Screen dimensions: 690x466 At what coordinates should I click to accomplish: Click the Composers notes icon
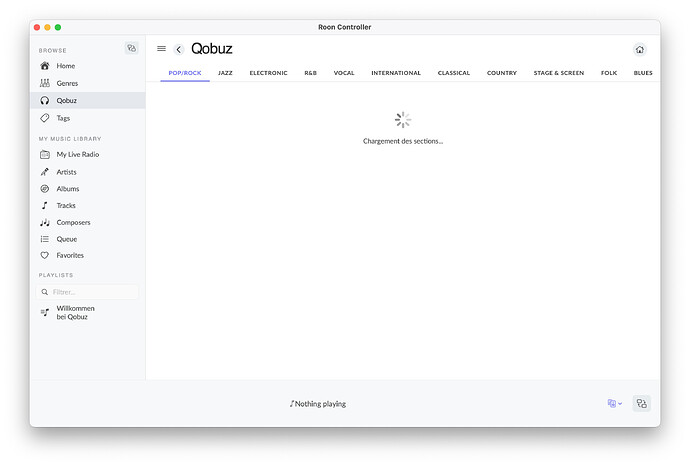coord(45,223)
